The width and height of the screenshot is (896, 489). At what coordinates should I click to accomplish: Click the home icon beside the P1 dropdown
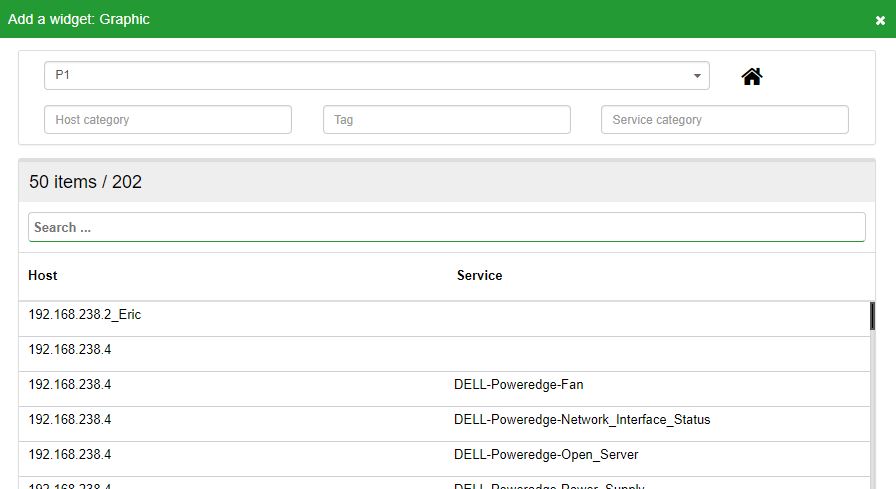click(x=751, y=76)
